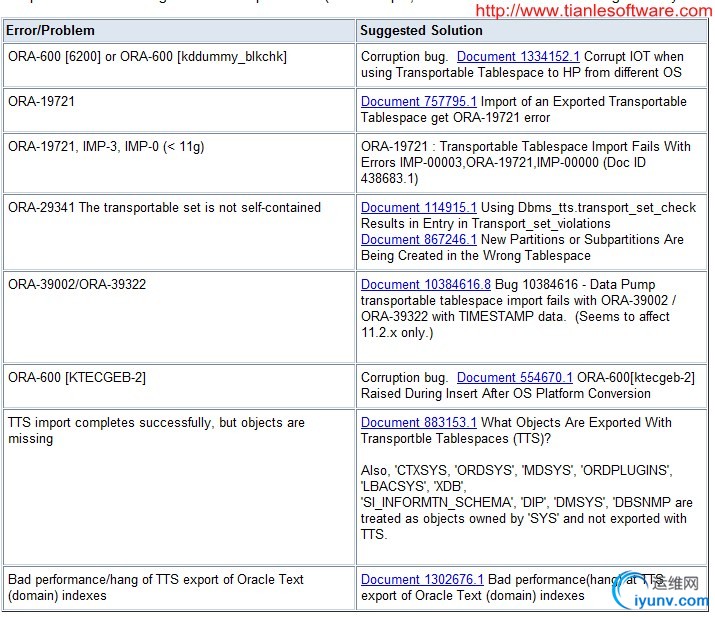Viewport: 715px width, 617px height.
Task: Select ORA-29341 transportable set not self-contained cell
Action: tap(179, 232)
